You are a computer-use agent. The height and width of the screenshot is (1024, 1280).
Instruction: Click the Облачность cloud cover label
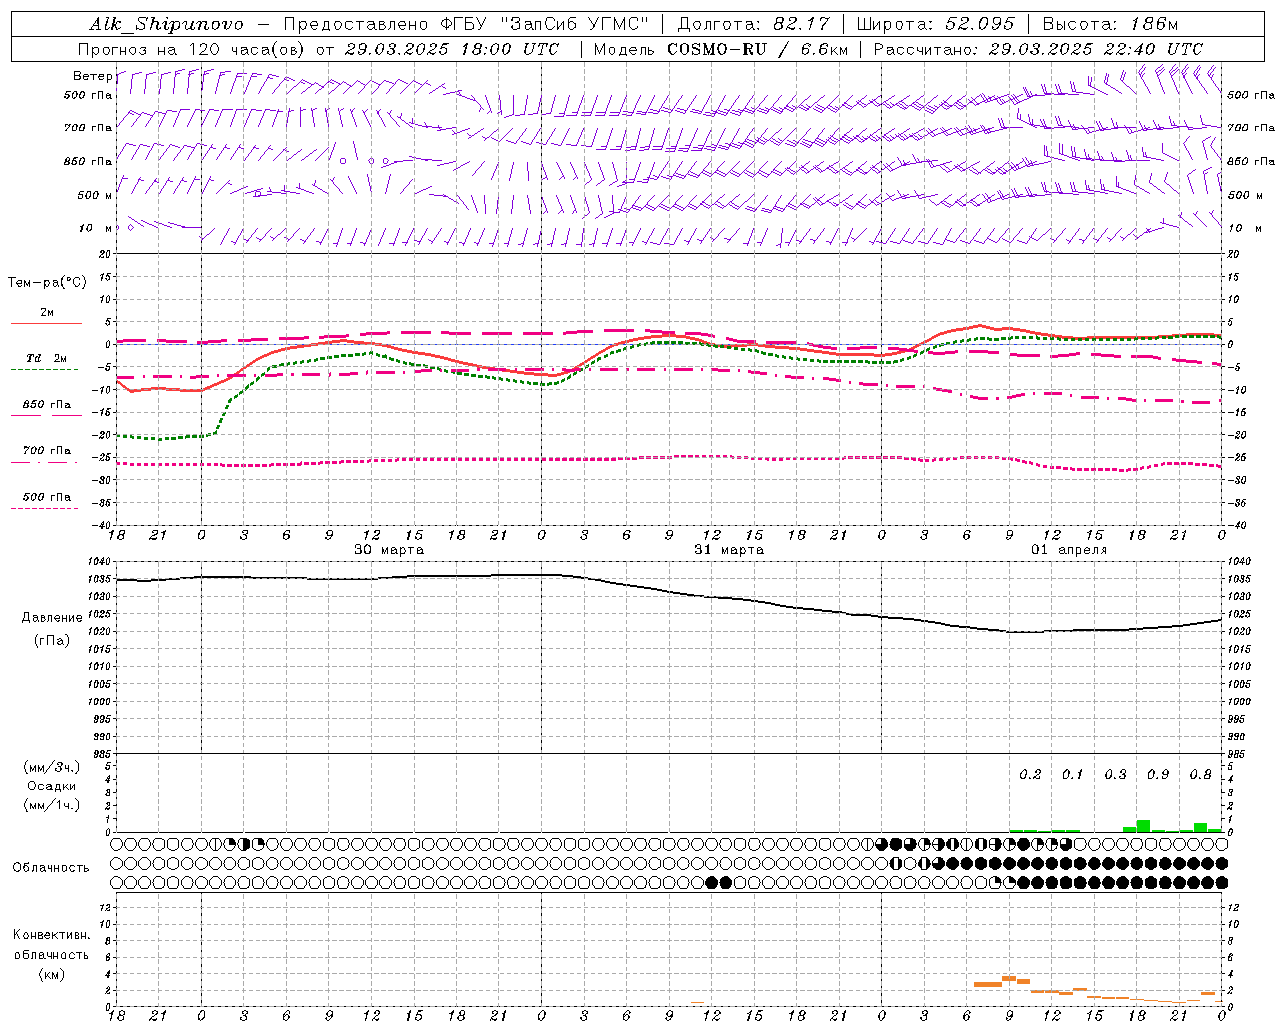[51, 867]
